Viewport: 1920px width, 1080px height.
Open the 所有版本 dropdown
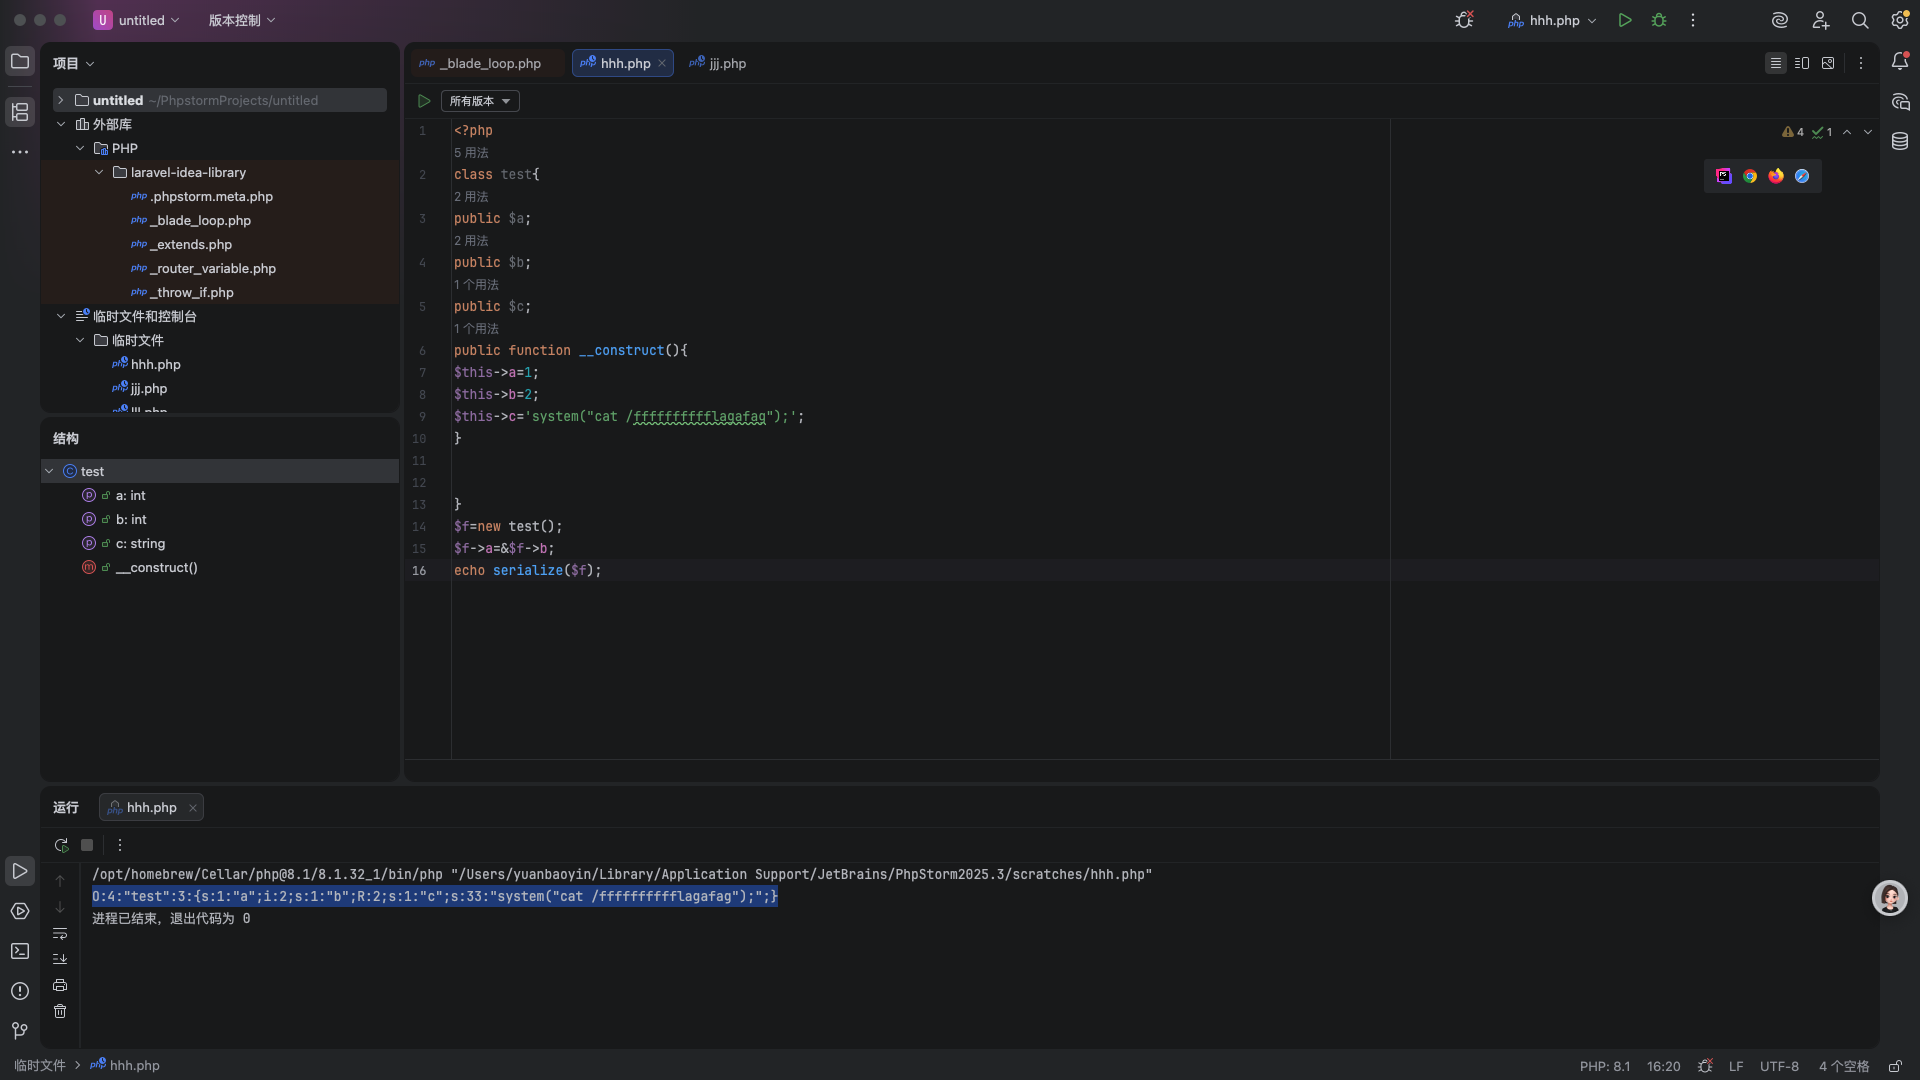(480, 101)
